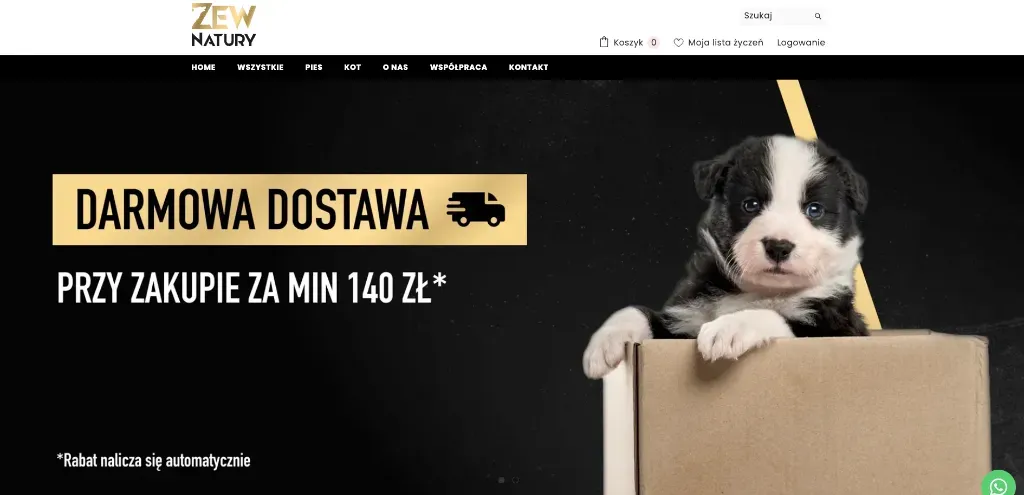The image size is (1024, 495).
Task: Open the WhatsApp chat bubble
Action: [x=999, y=485]
